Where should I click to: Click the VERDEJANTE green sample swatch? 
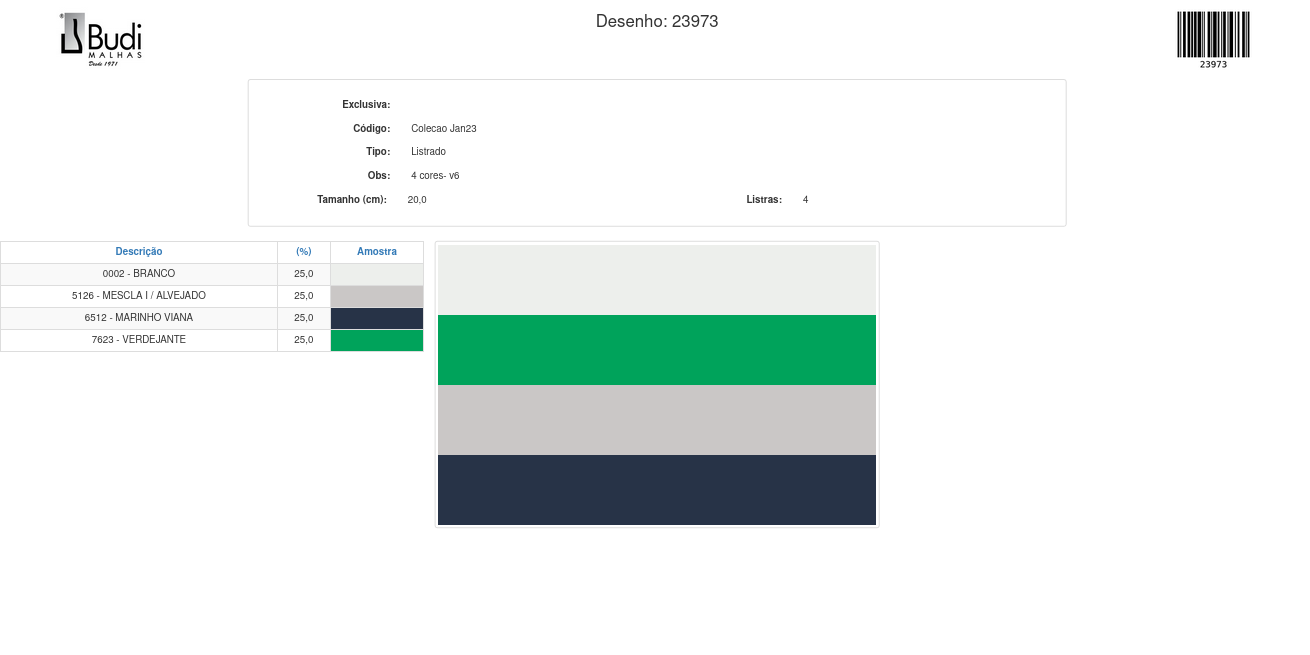[x=377, y=340]
